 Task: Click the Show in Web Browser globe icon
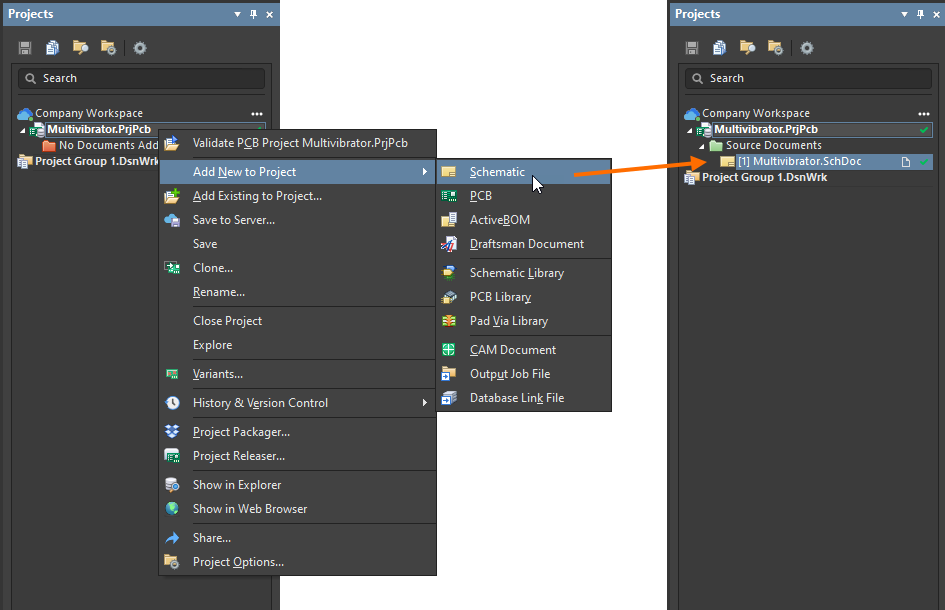click(x=172, y=509)
